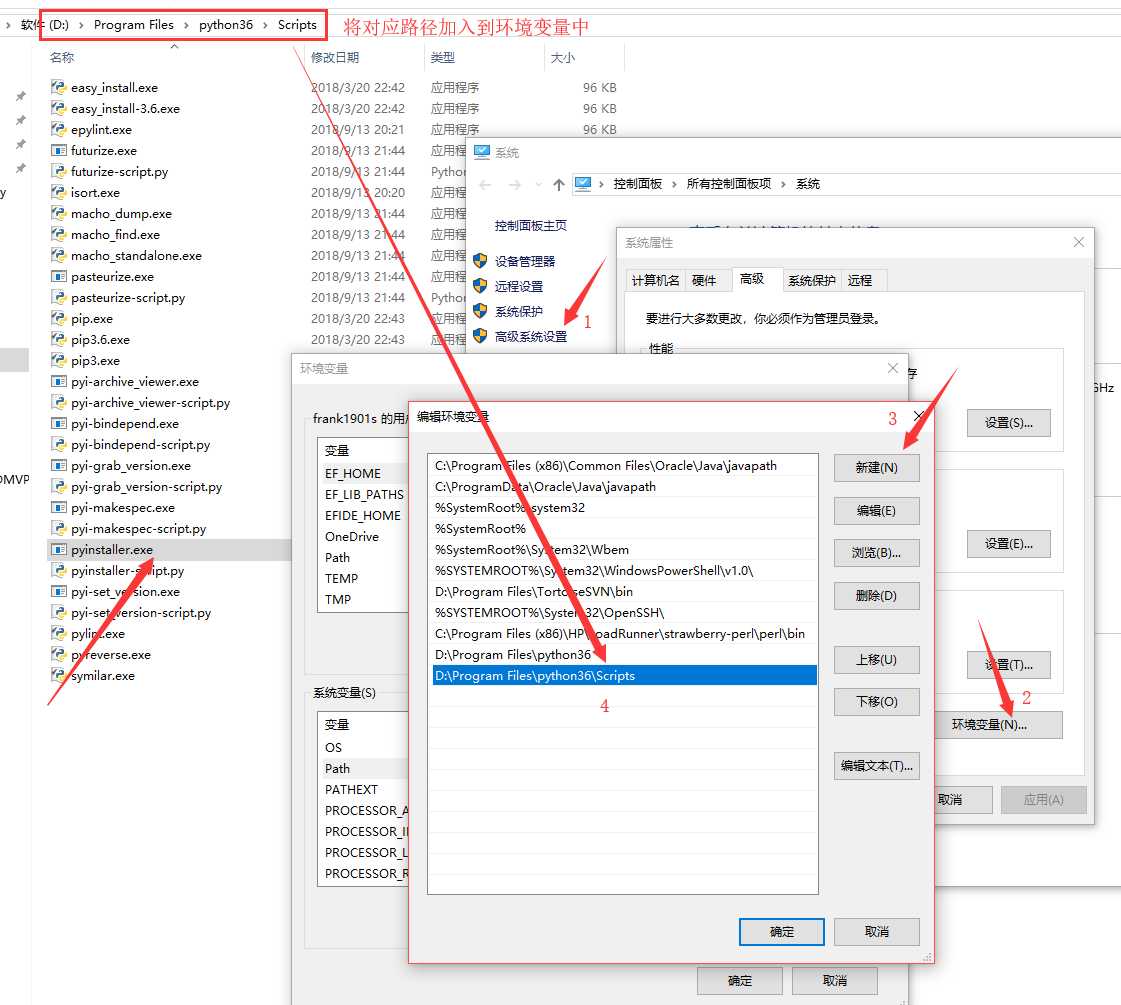The image size is (1121, 1005).
Task: Click 编辑(E) button
Action: coord(876,510)
